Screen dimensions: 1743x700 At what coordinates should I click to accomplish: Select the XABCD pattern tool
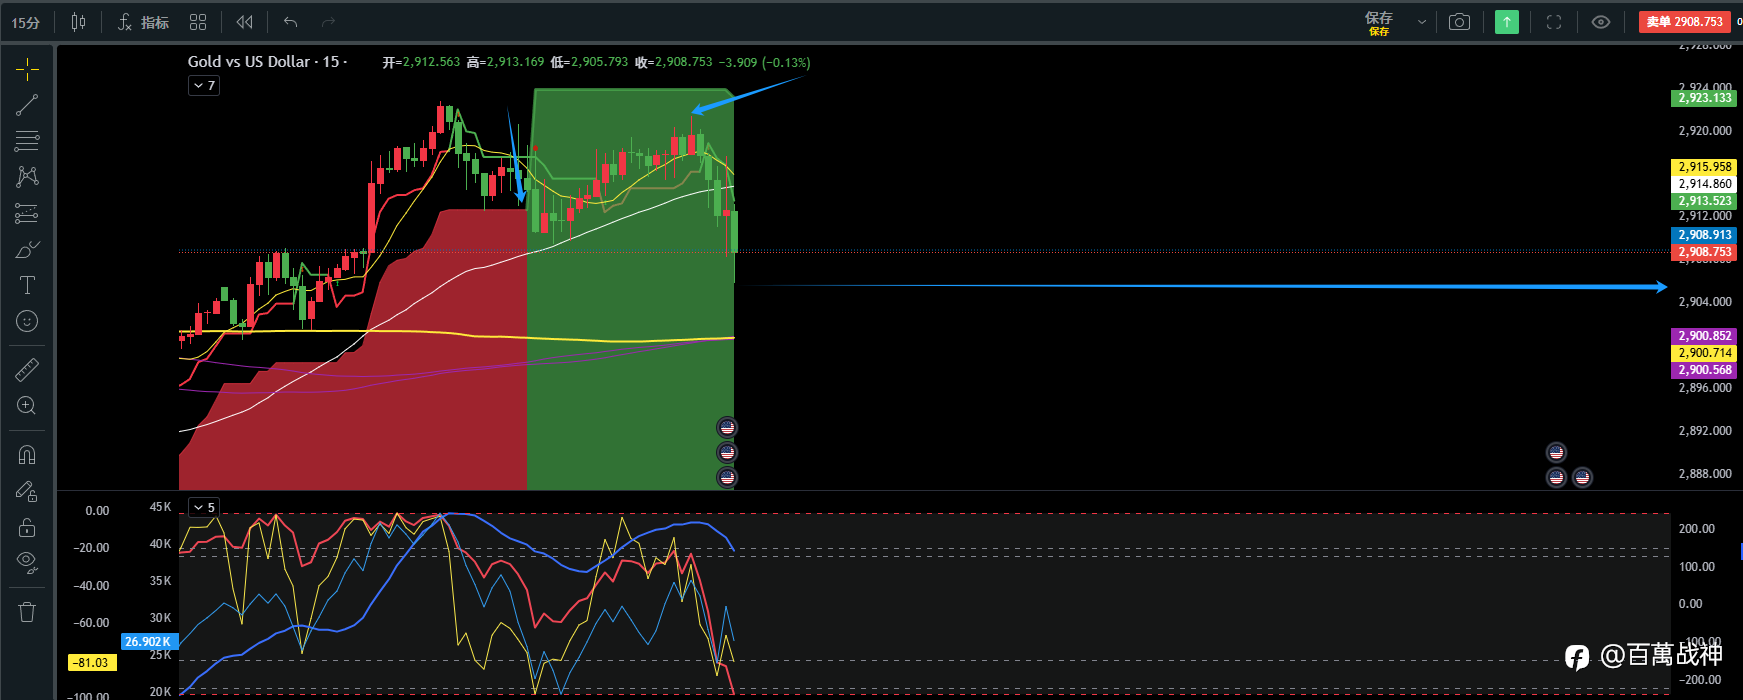(x=27, y=177)
